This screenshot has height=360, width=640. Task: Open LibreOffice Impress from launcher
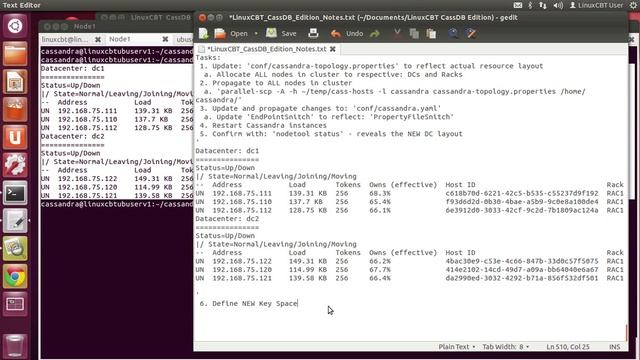tap(15, 82)
